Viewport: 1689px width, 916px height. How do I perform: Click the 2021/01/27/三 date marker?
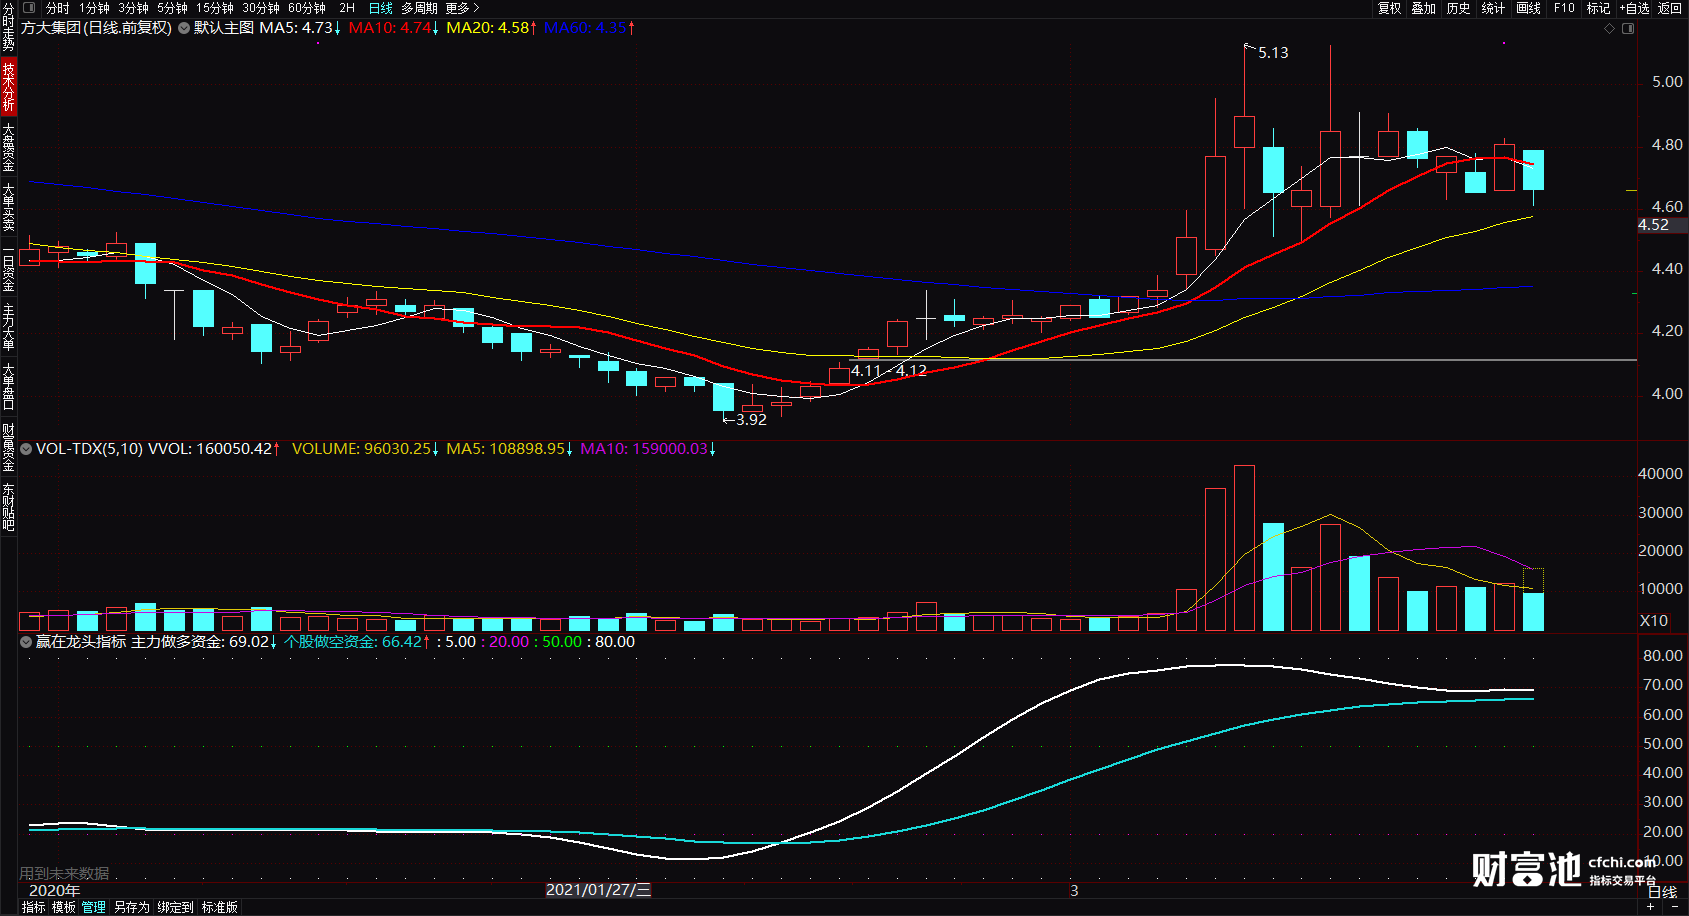pos(598,890)
